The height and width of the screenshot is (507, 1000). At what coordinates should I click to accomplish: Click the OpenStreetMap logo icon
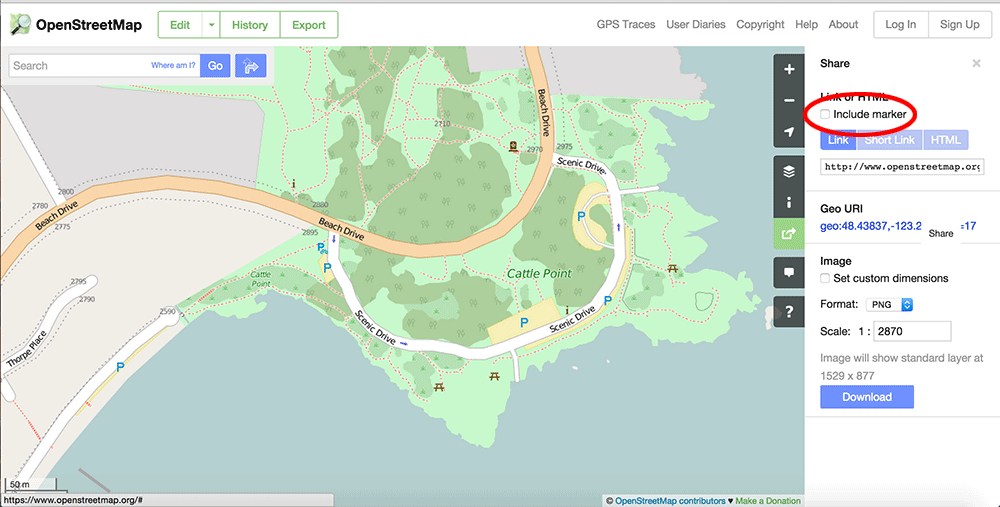[20, 24]
